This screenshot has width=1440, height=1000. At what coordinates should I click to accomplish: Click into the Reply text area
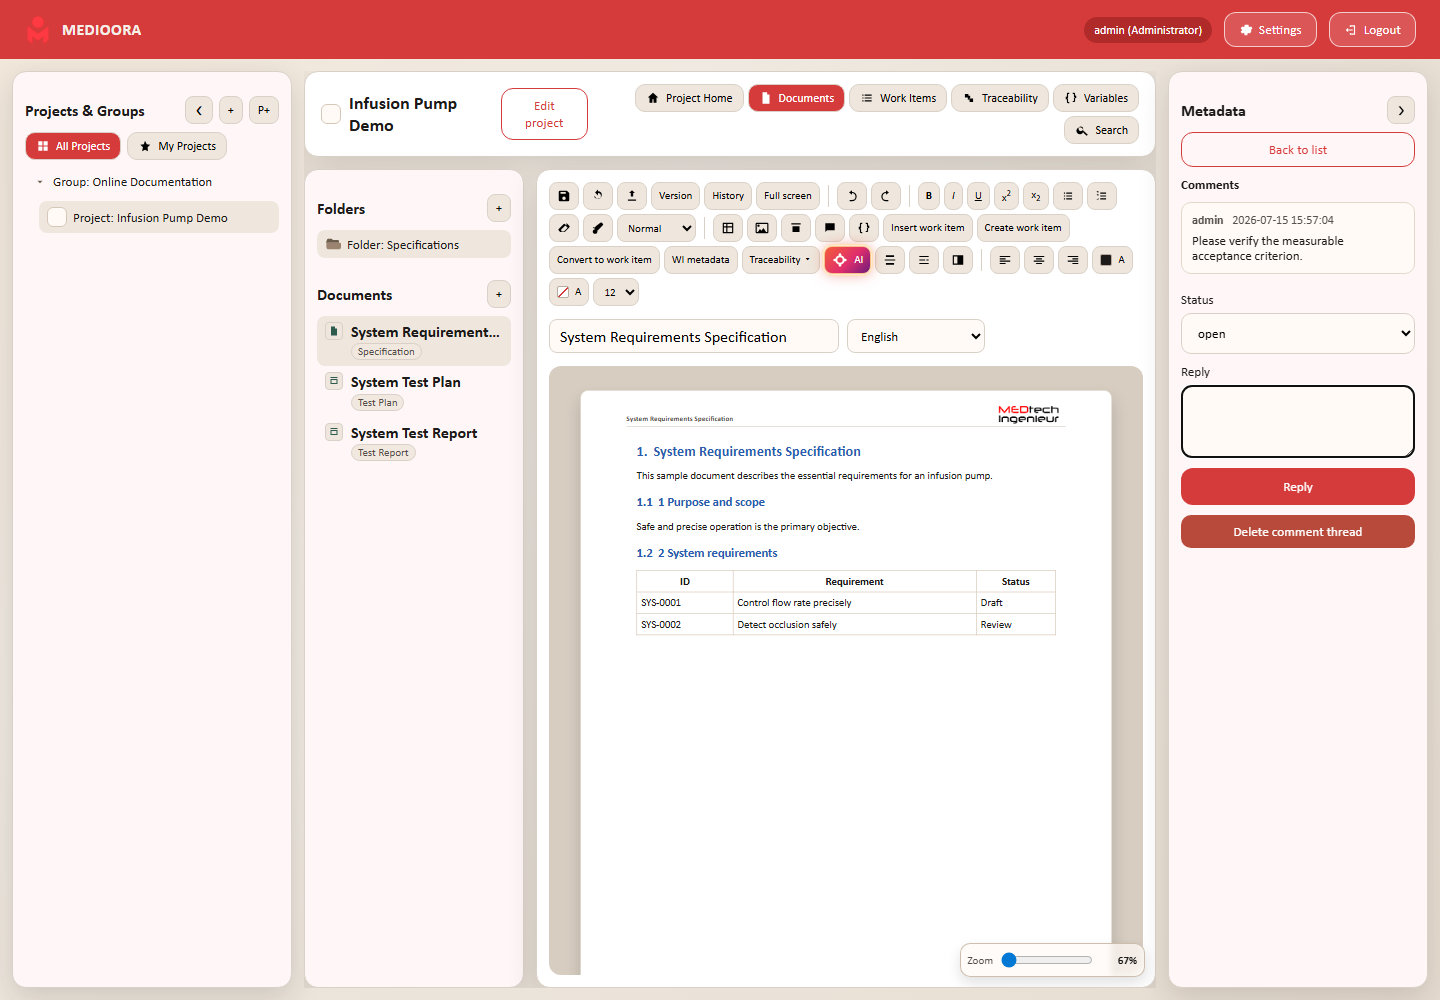tap(1298, 422)
